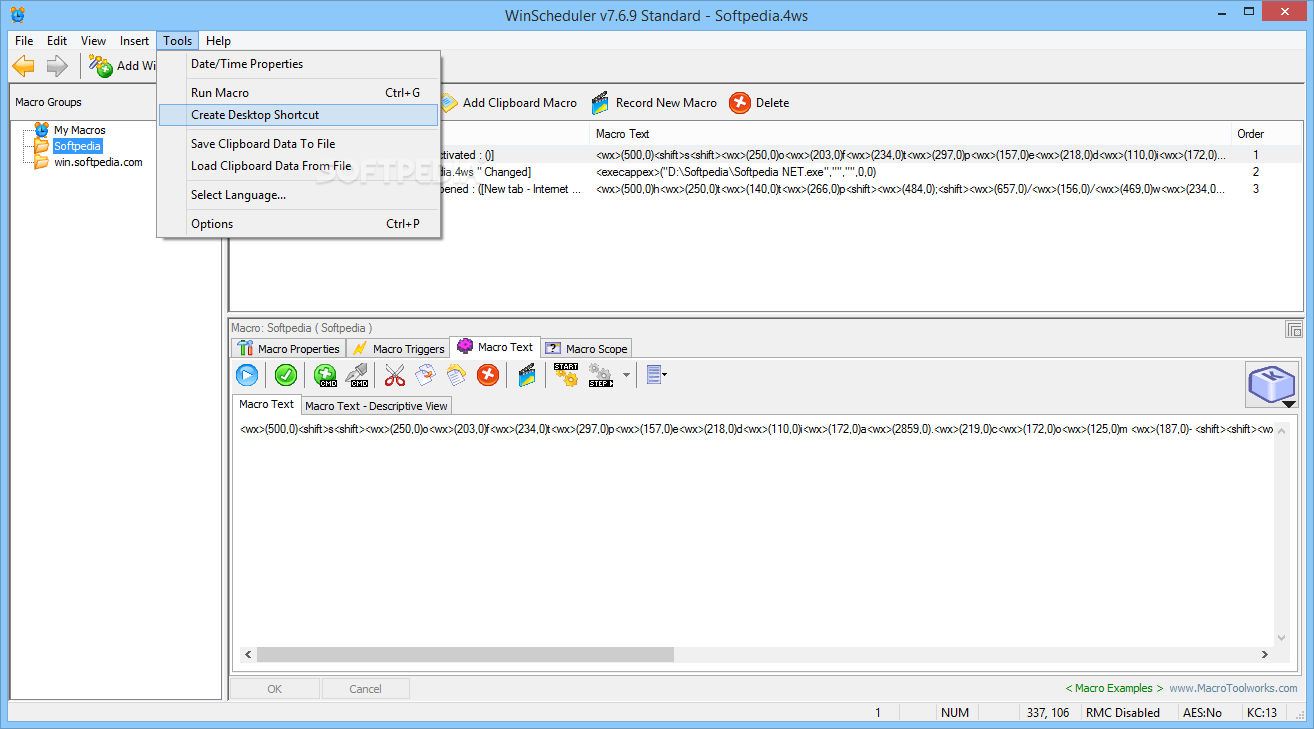The image size is (1314, 729).
Task: Open the text lines view dropdown
Action: (657, 375)
